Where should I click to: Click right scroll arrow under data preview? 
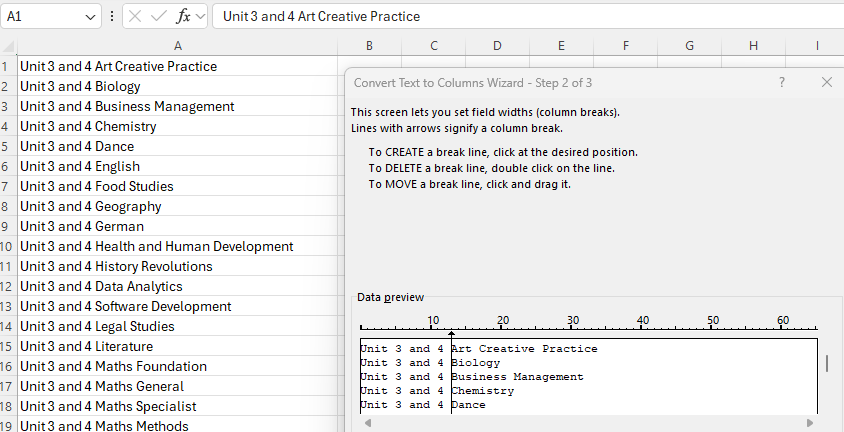[809, 423]
